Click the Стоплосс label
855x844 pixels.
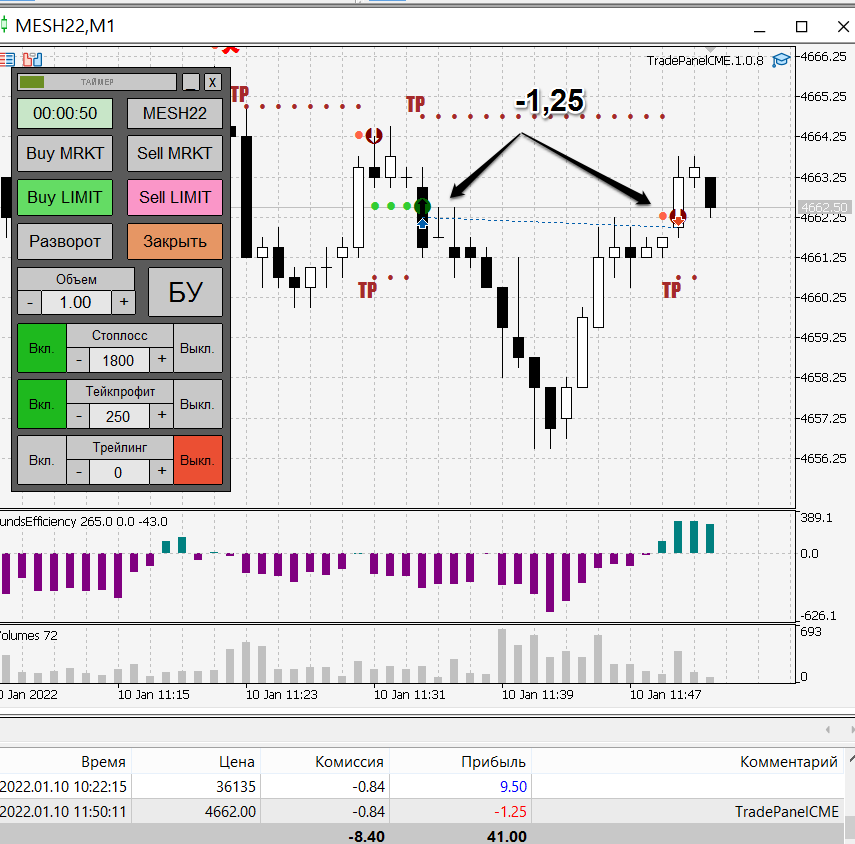(120, 335)
